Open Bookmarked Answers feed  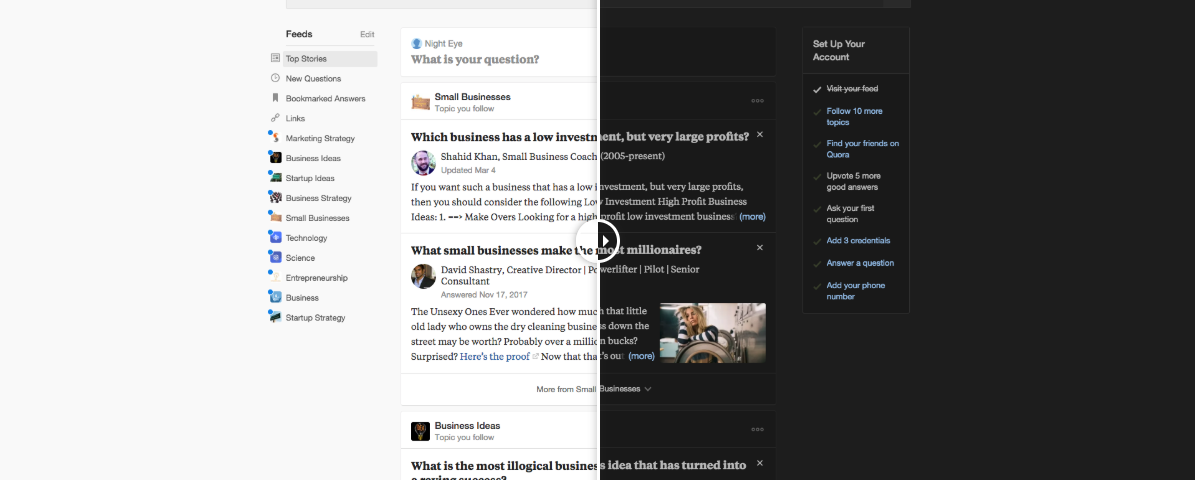(x=325, y=98)
